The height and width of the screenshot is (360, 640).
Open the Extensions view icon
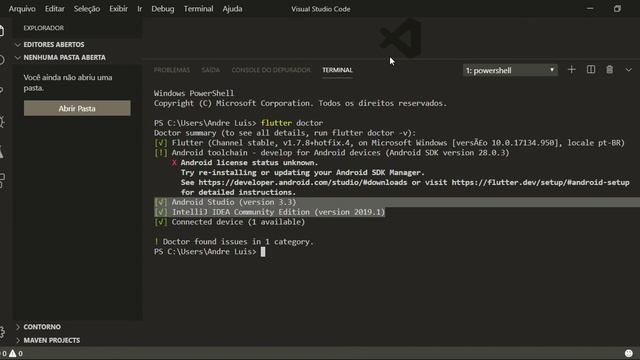pyautogui.click(x=2, y=180)
